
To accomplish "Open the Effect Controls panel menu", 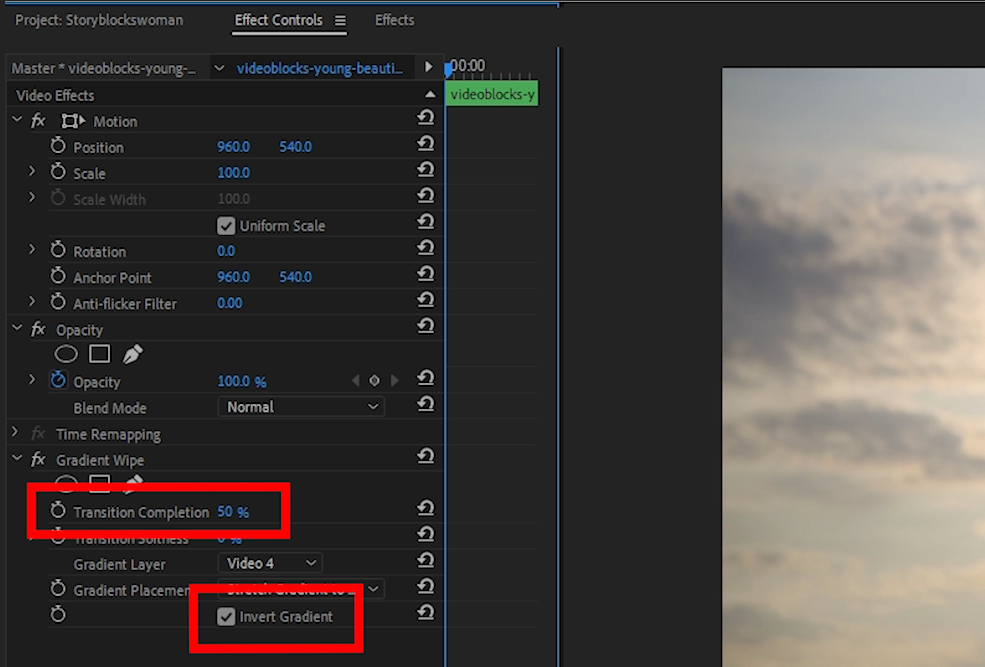I will 340,21.
